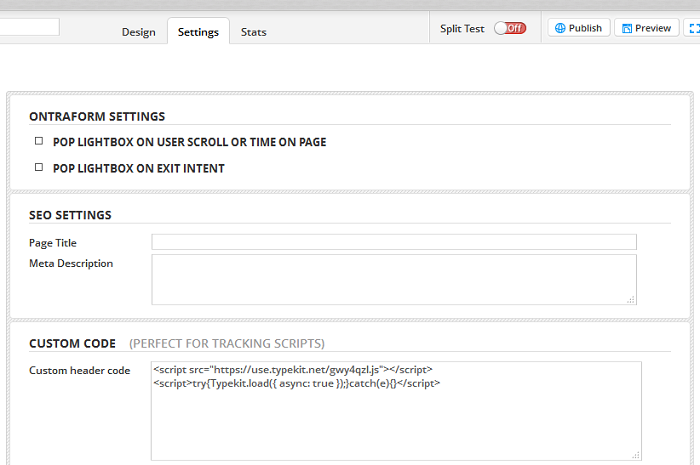Enable pop lightbox on exit intent checkbox
Image resolution: width=700 pixels, height=465 pixels.
[39, 167]
